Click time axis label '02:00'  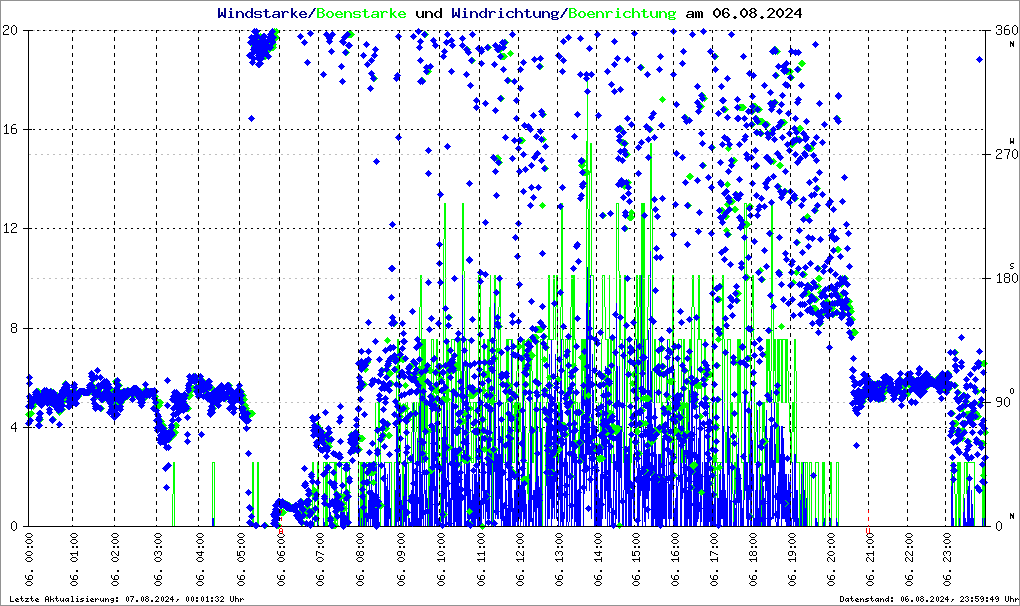click(x=115, y=548)
